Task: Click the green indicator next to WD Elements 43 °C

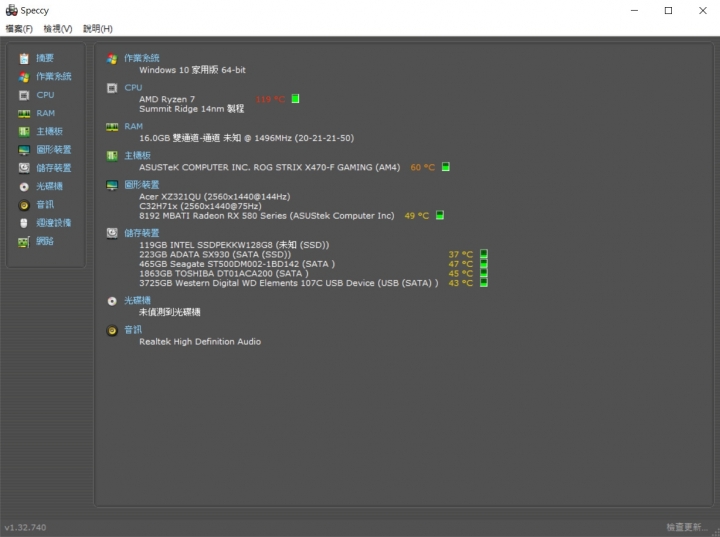Action: coord(484,283)
